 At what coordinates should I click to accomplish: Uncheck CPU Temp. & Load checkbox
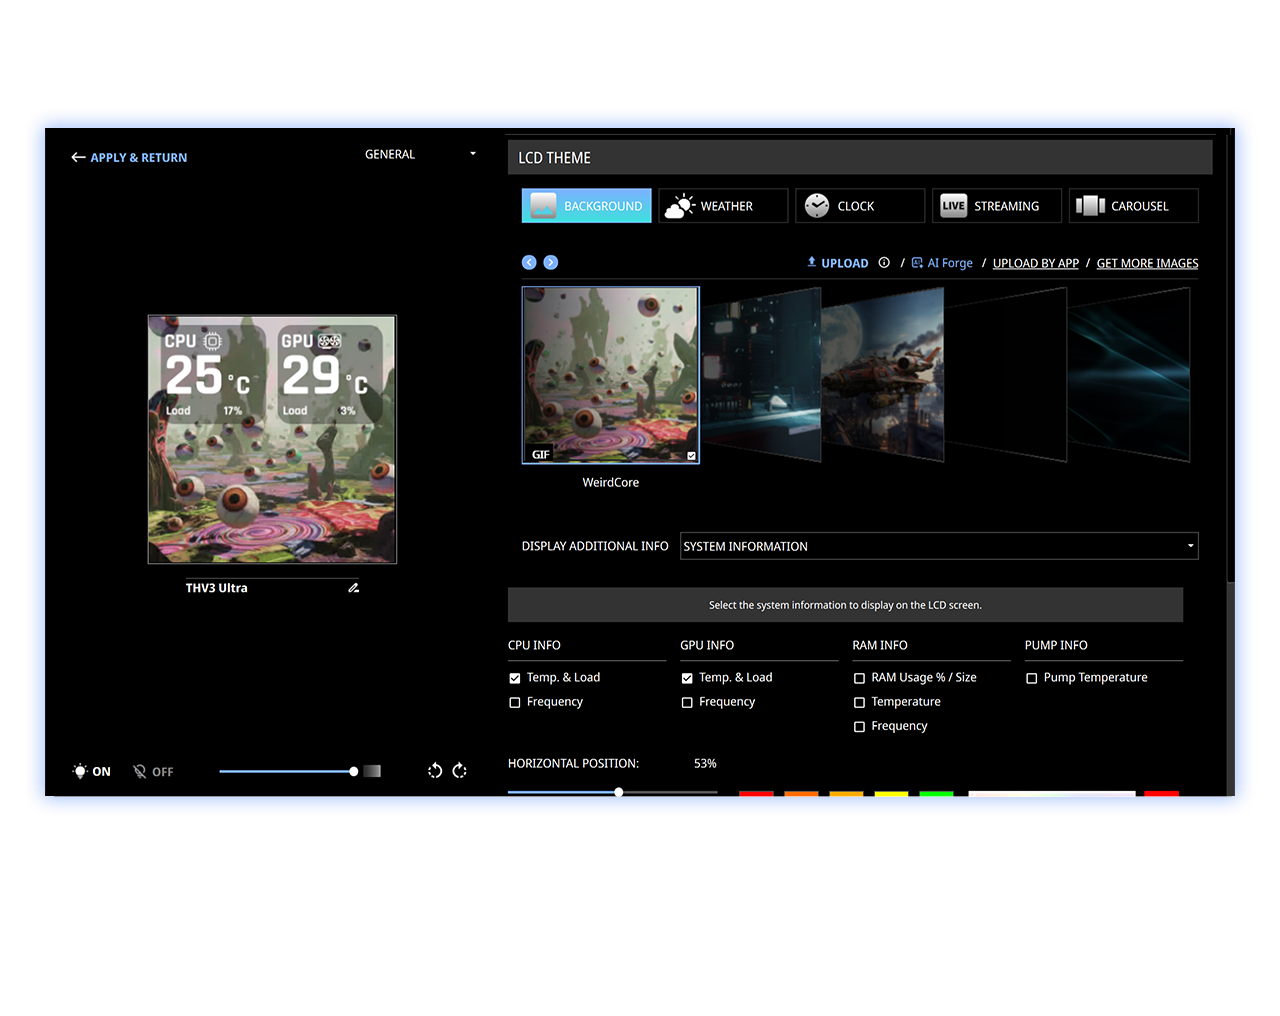(x=515, y=678)
